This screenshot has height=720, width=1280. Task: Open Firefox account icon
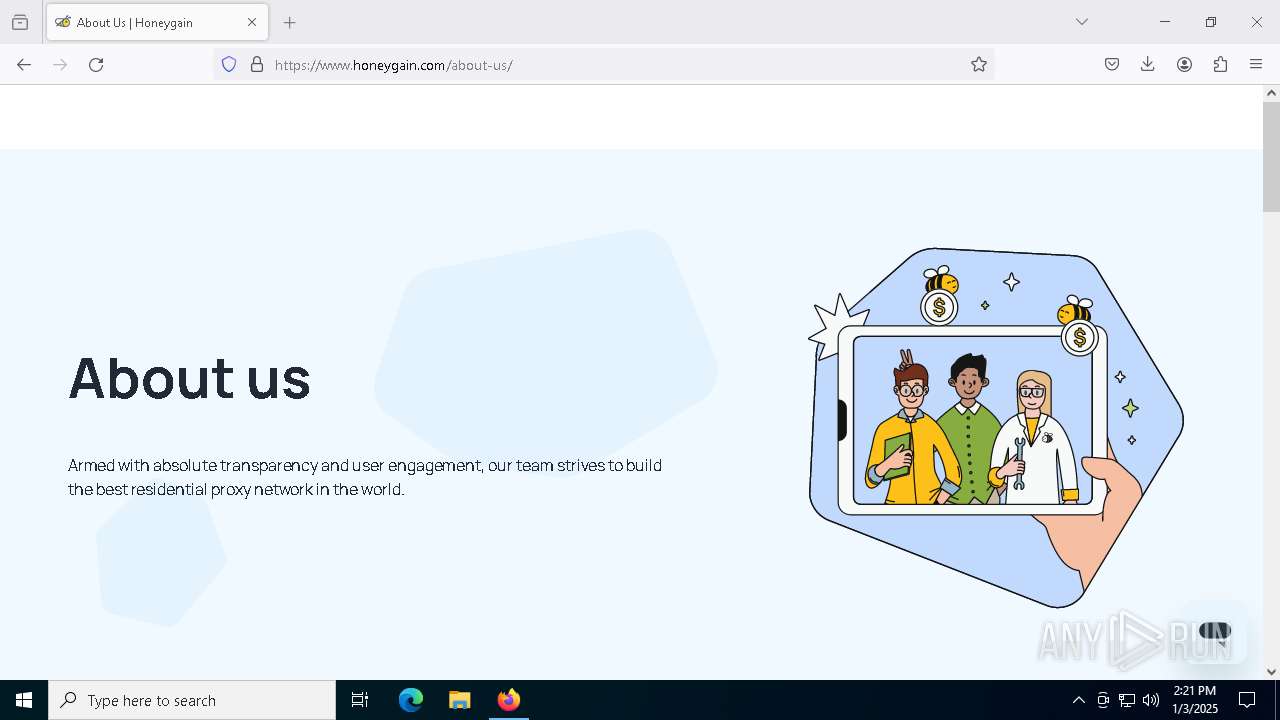point(1184,64)
